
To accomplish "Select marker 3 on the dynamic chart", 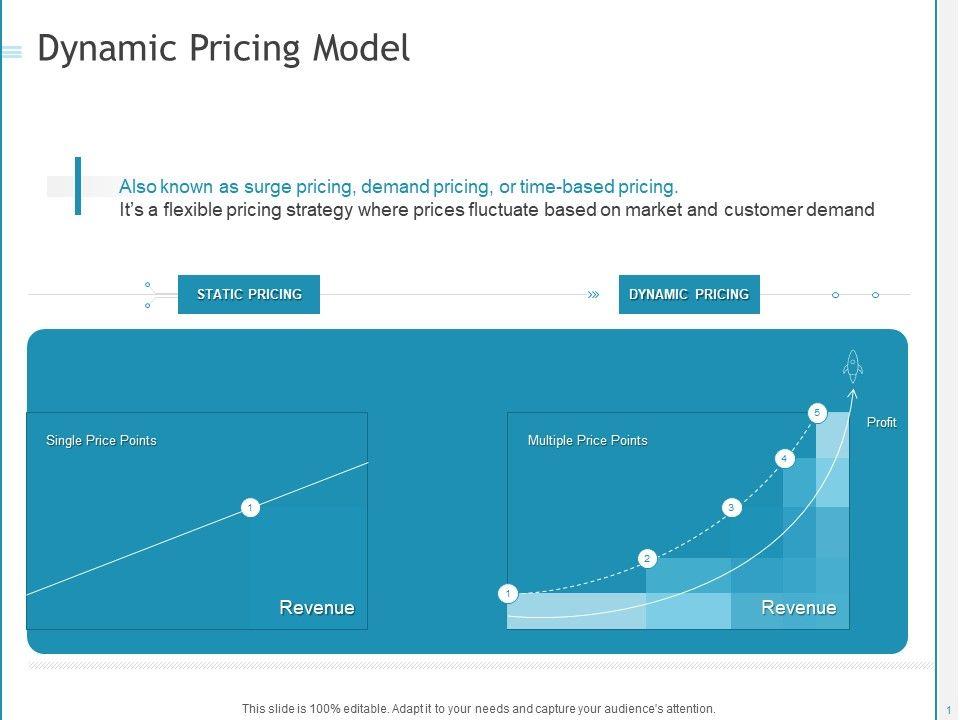I will pyautogui.click(x=731, y=508).
